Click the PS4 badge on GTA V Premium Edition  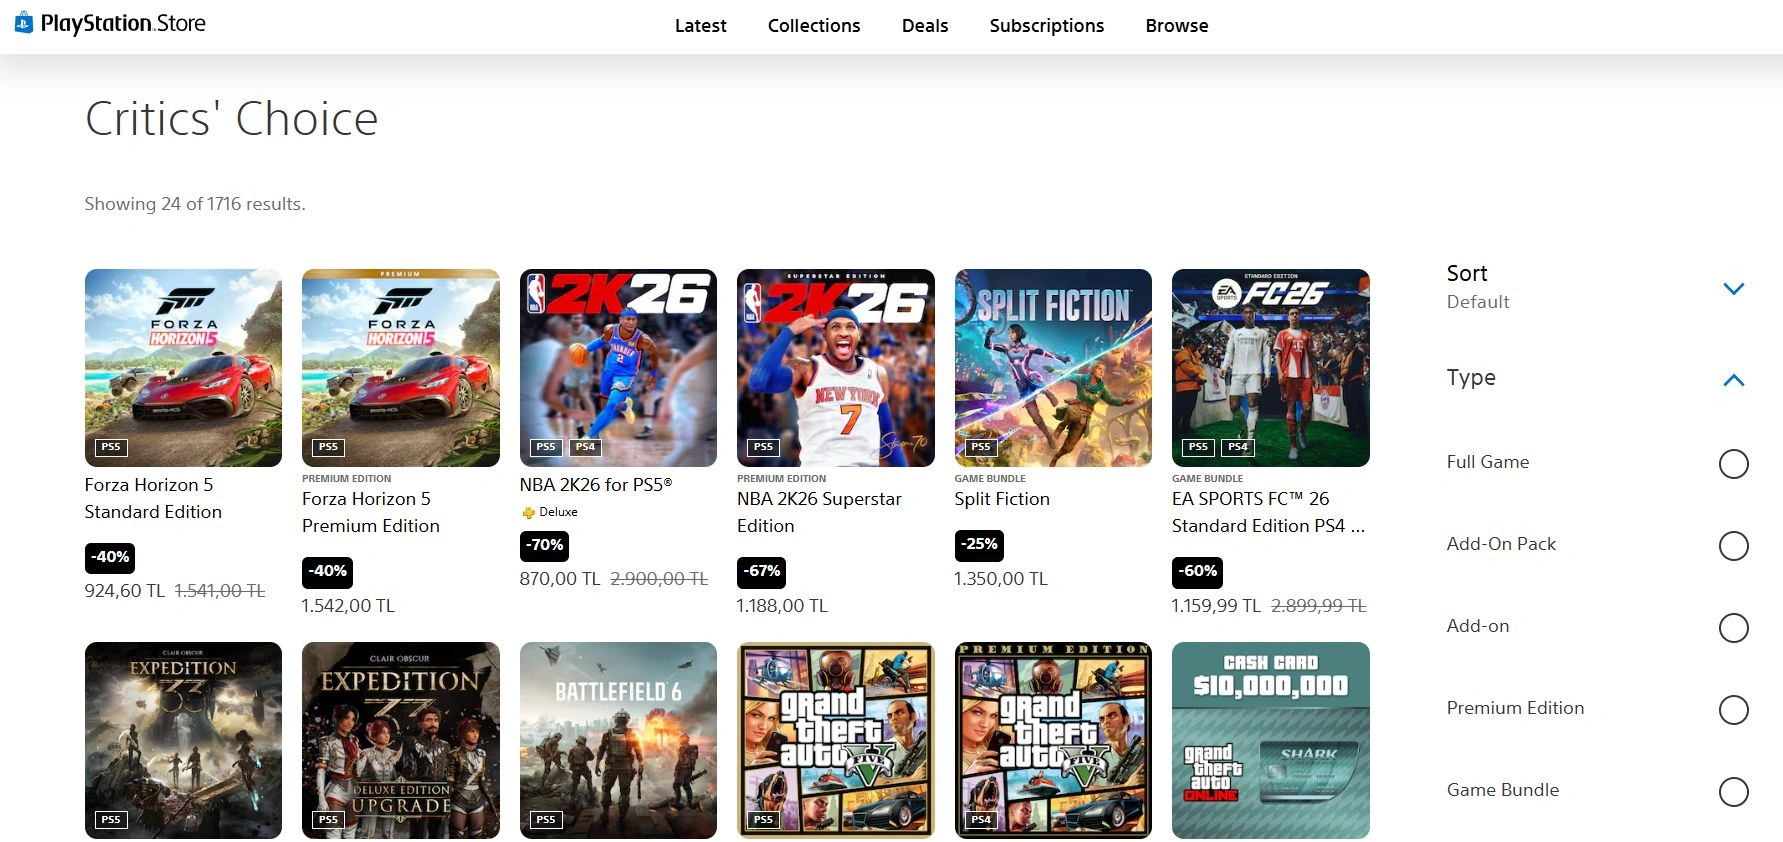click(x=980, y=820)
